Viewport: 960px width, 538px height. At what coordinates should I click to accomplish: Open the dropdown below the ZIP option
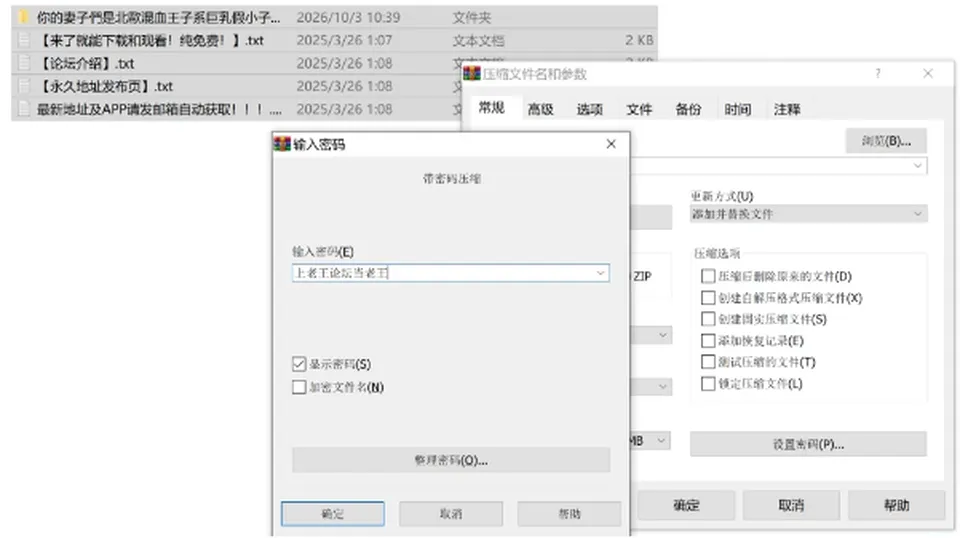662,335
